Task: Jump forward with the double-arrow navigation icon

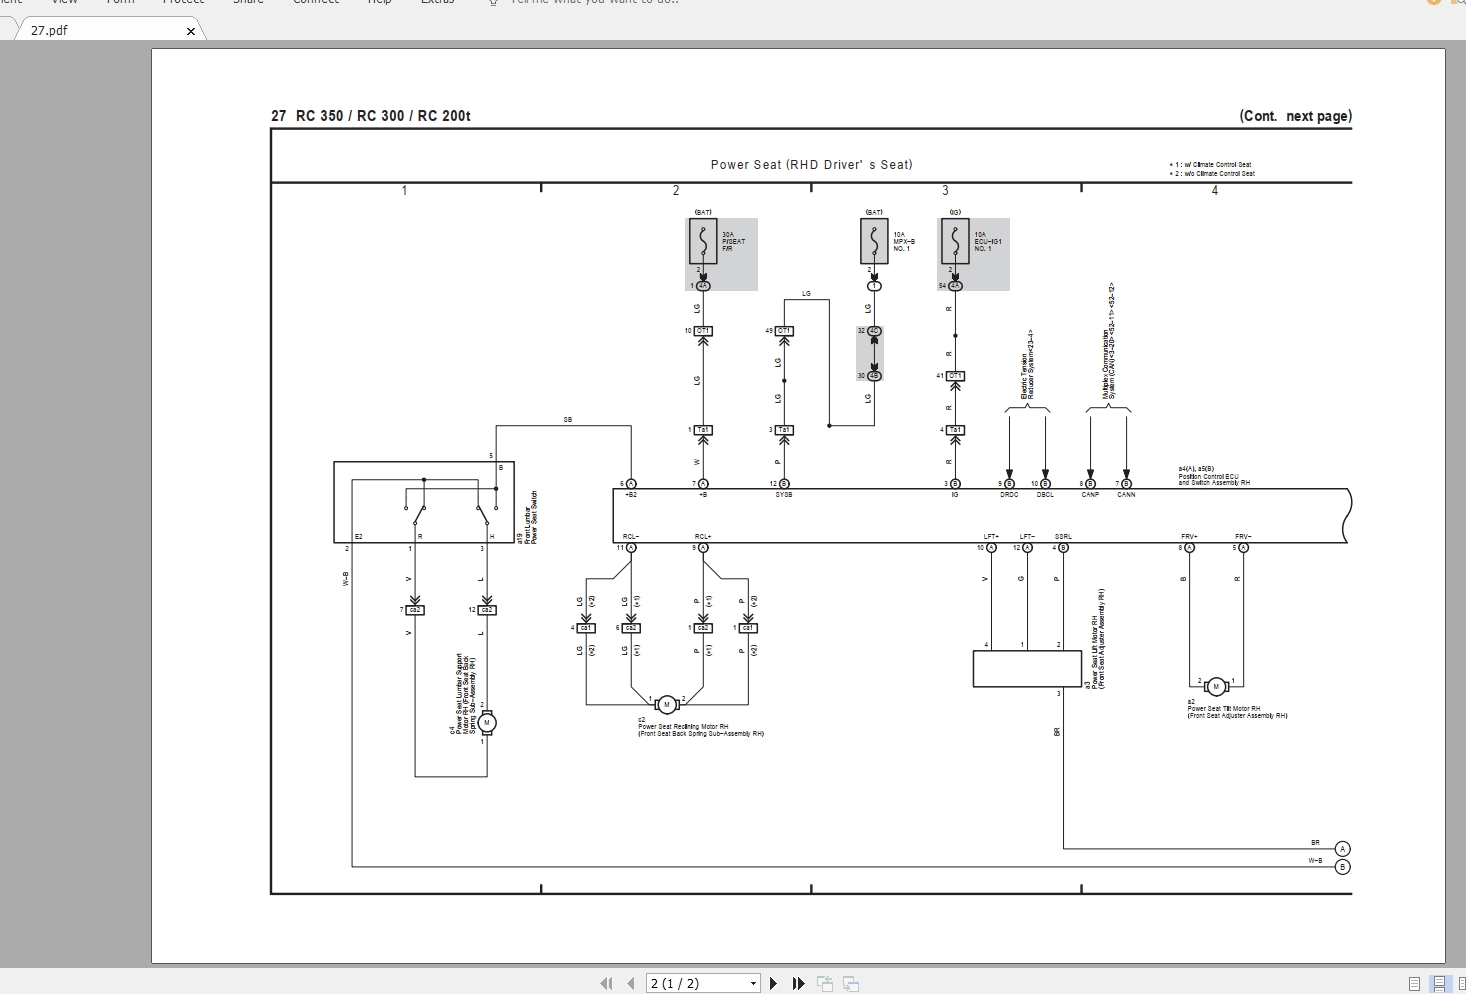Action: pos(797,983)
